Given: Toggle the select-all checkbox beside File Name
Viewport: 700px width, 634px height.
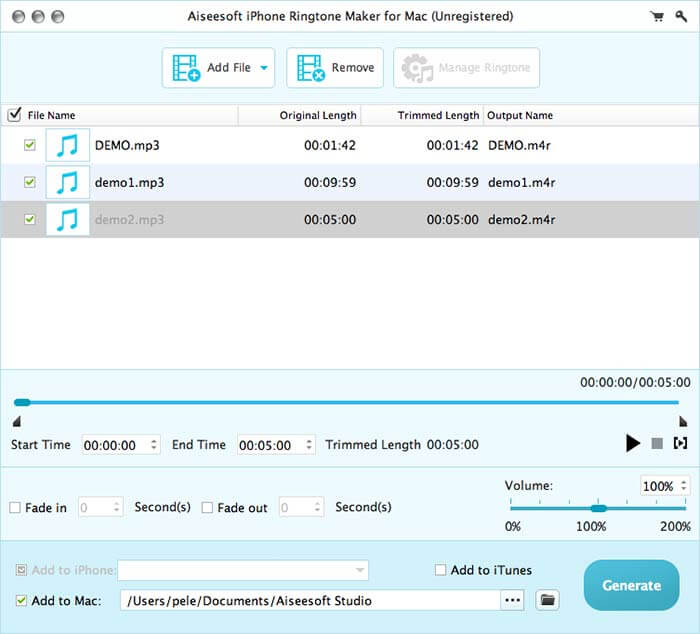Looking at the screenshot, I should 14,115.
